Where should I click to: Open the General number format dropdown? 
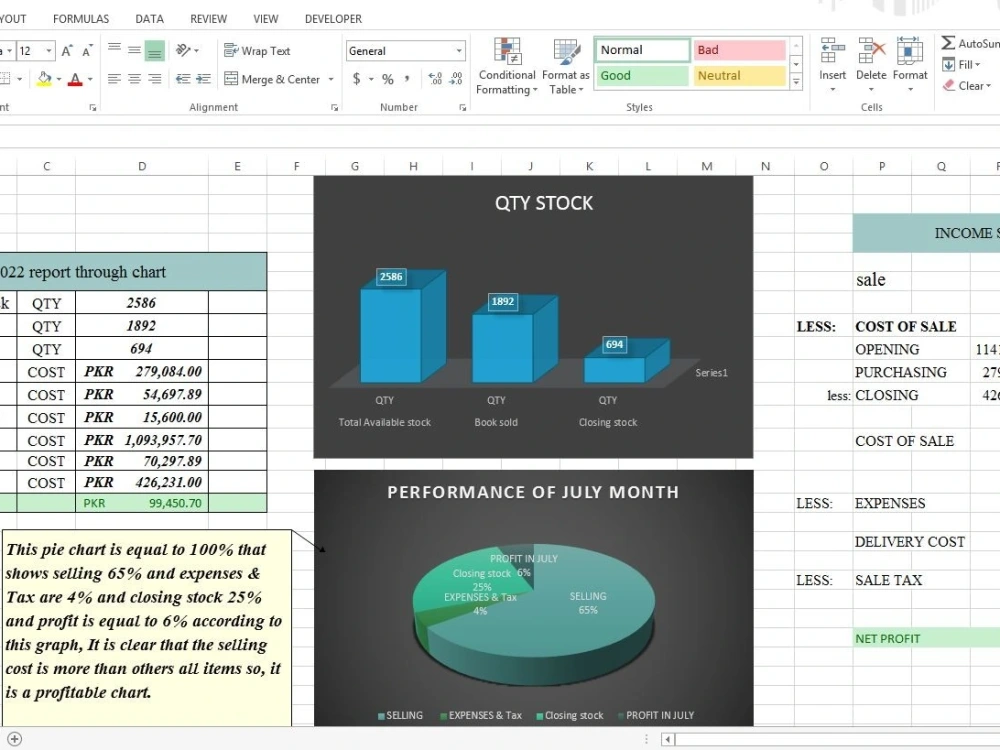click(459, 51)
